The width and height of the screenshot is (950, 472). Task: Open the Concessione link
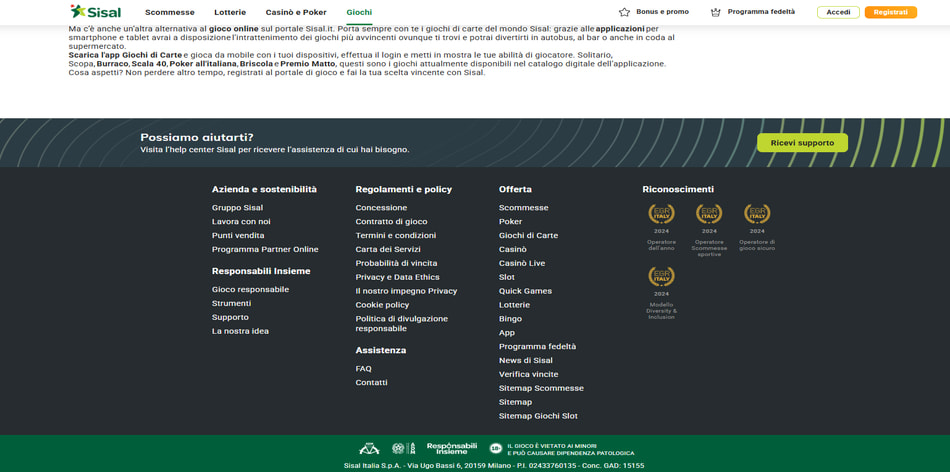(381, 208)
